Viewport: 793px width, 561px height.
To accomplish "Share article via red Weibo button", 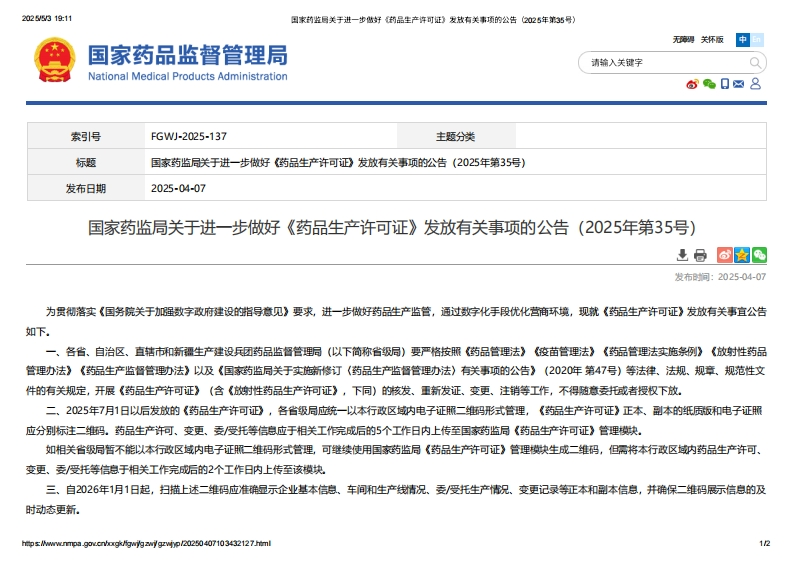I will click(725, 255).
